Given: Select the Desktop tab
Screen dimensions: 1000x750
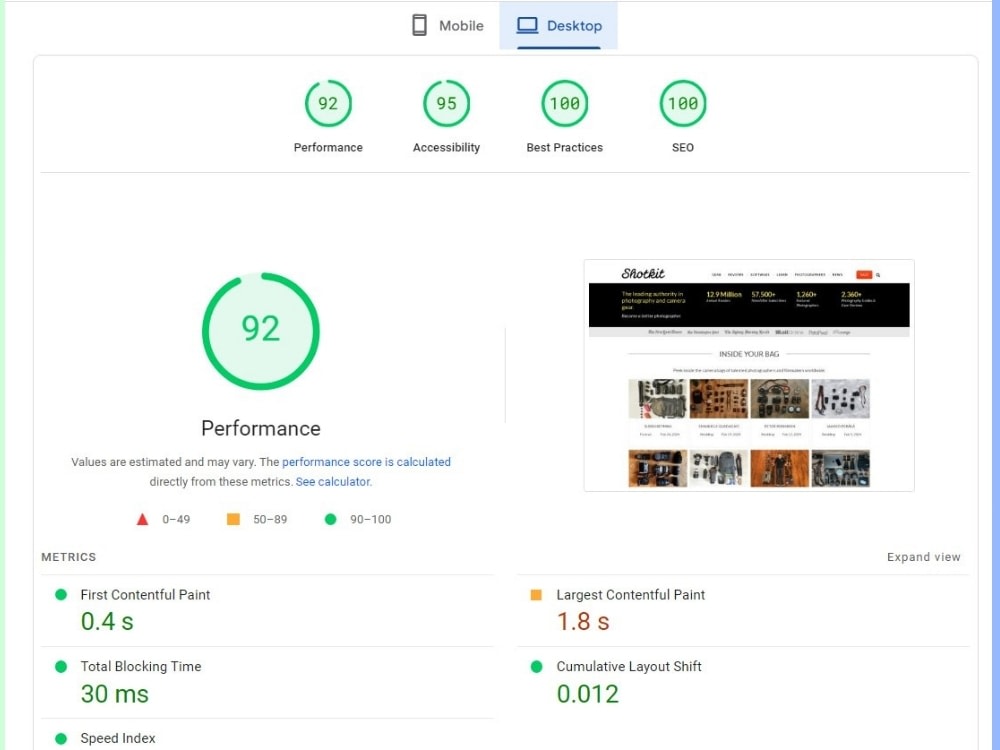Looking at the screenshot, I should pos(559,26).
